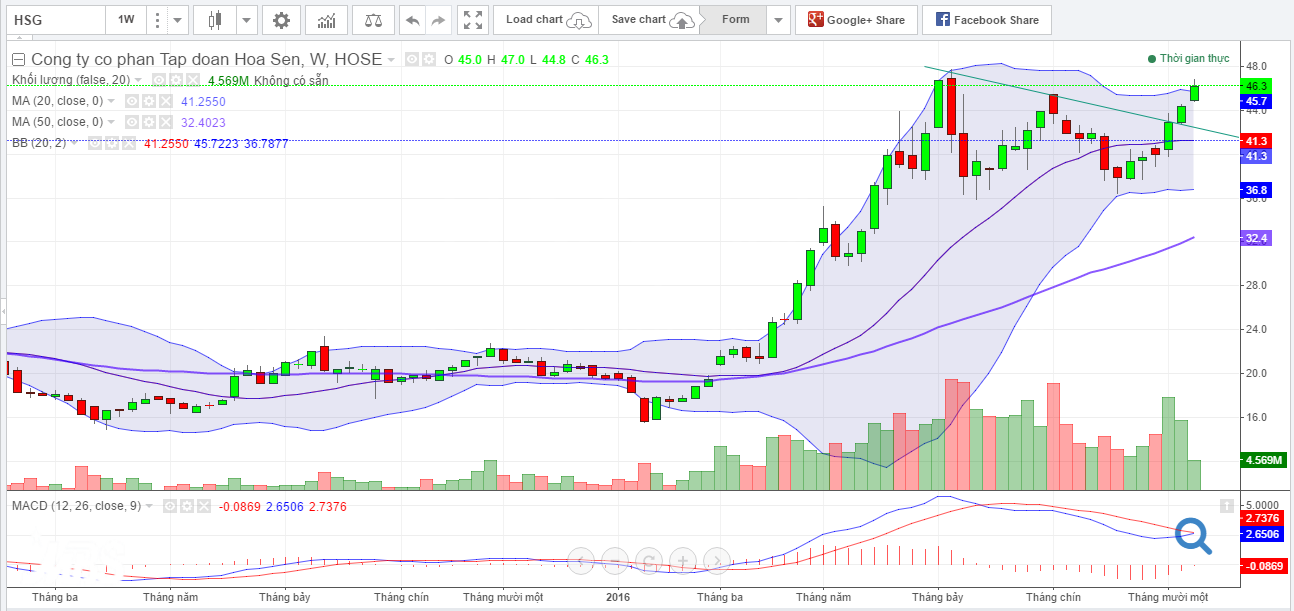The image size is (1294, 611).
Task: Click the 36.8 lower band price label
Action: pyautogui.click(x=1256, y=190)
